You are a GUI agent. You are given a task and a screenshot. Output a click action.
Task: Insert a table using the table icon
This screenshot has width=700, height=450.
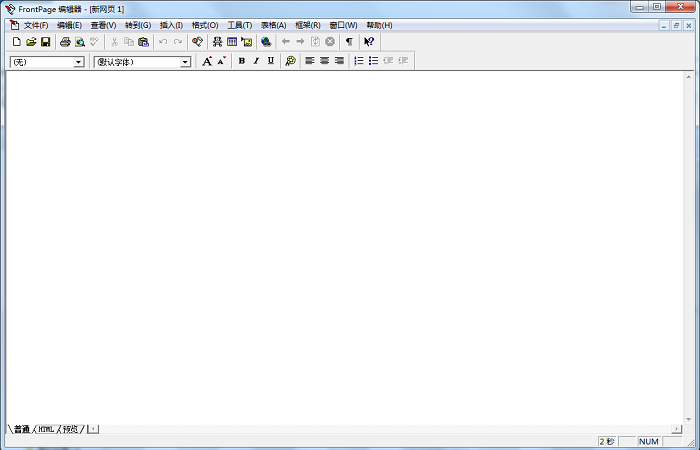pyautogui.click(x=232, y=42)
